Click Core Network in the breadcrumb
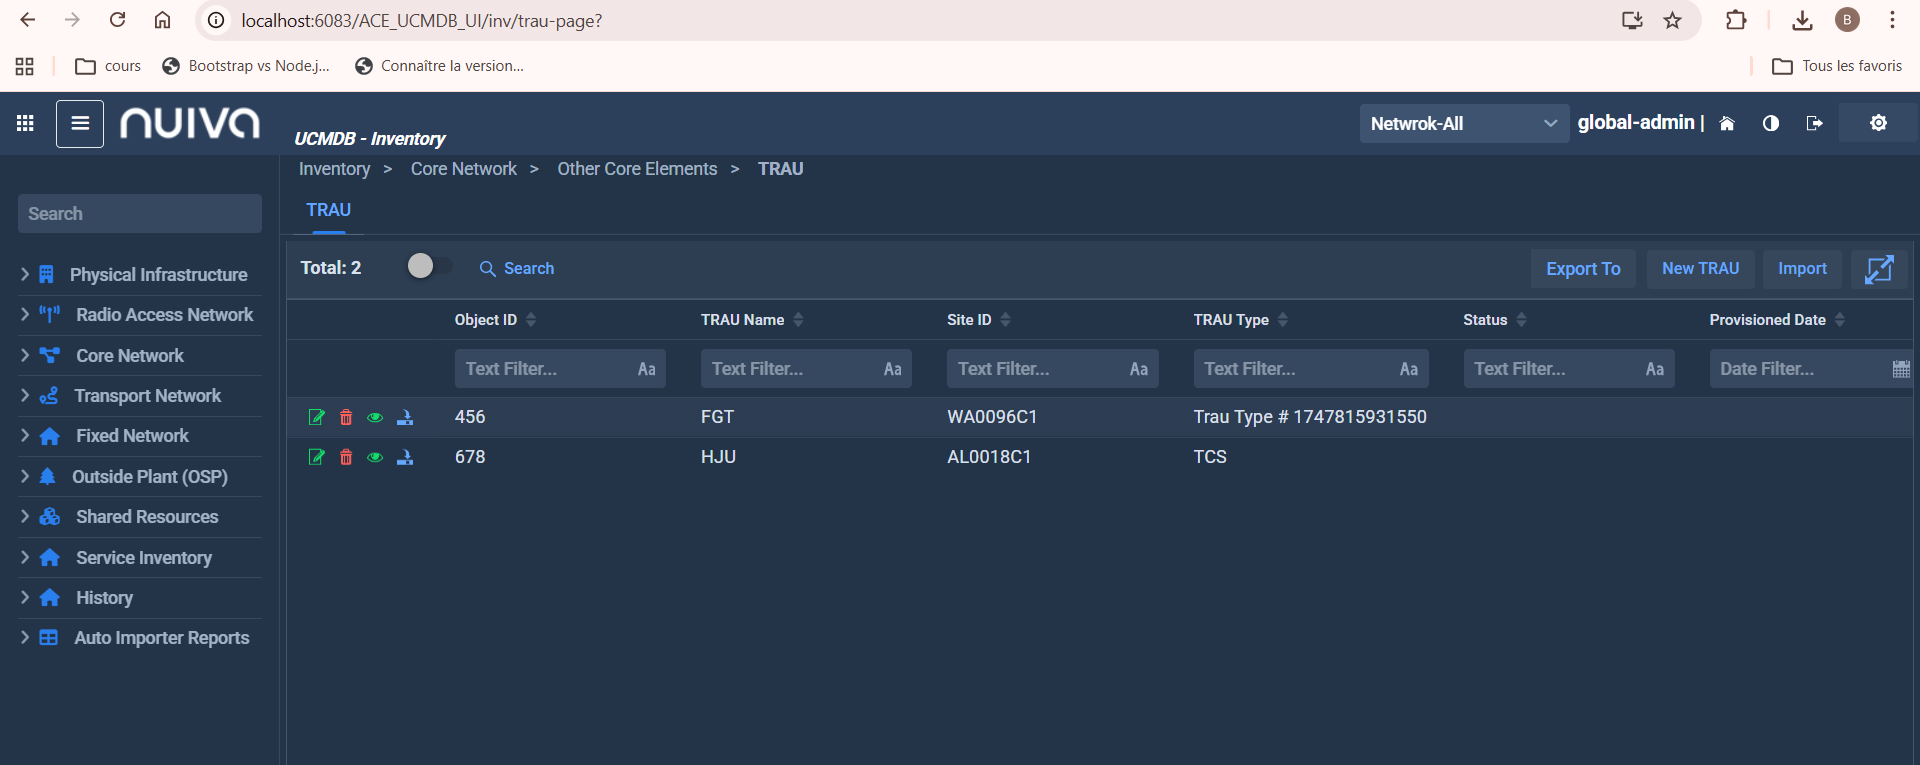The image size is (1920, 765). click(463, 169)
